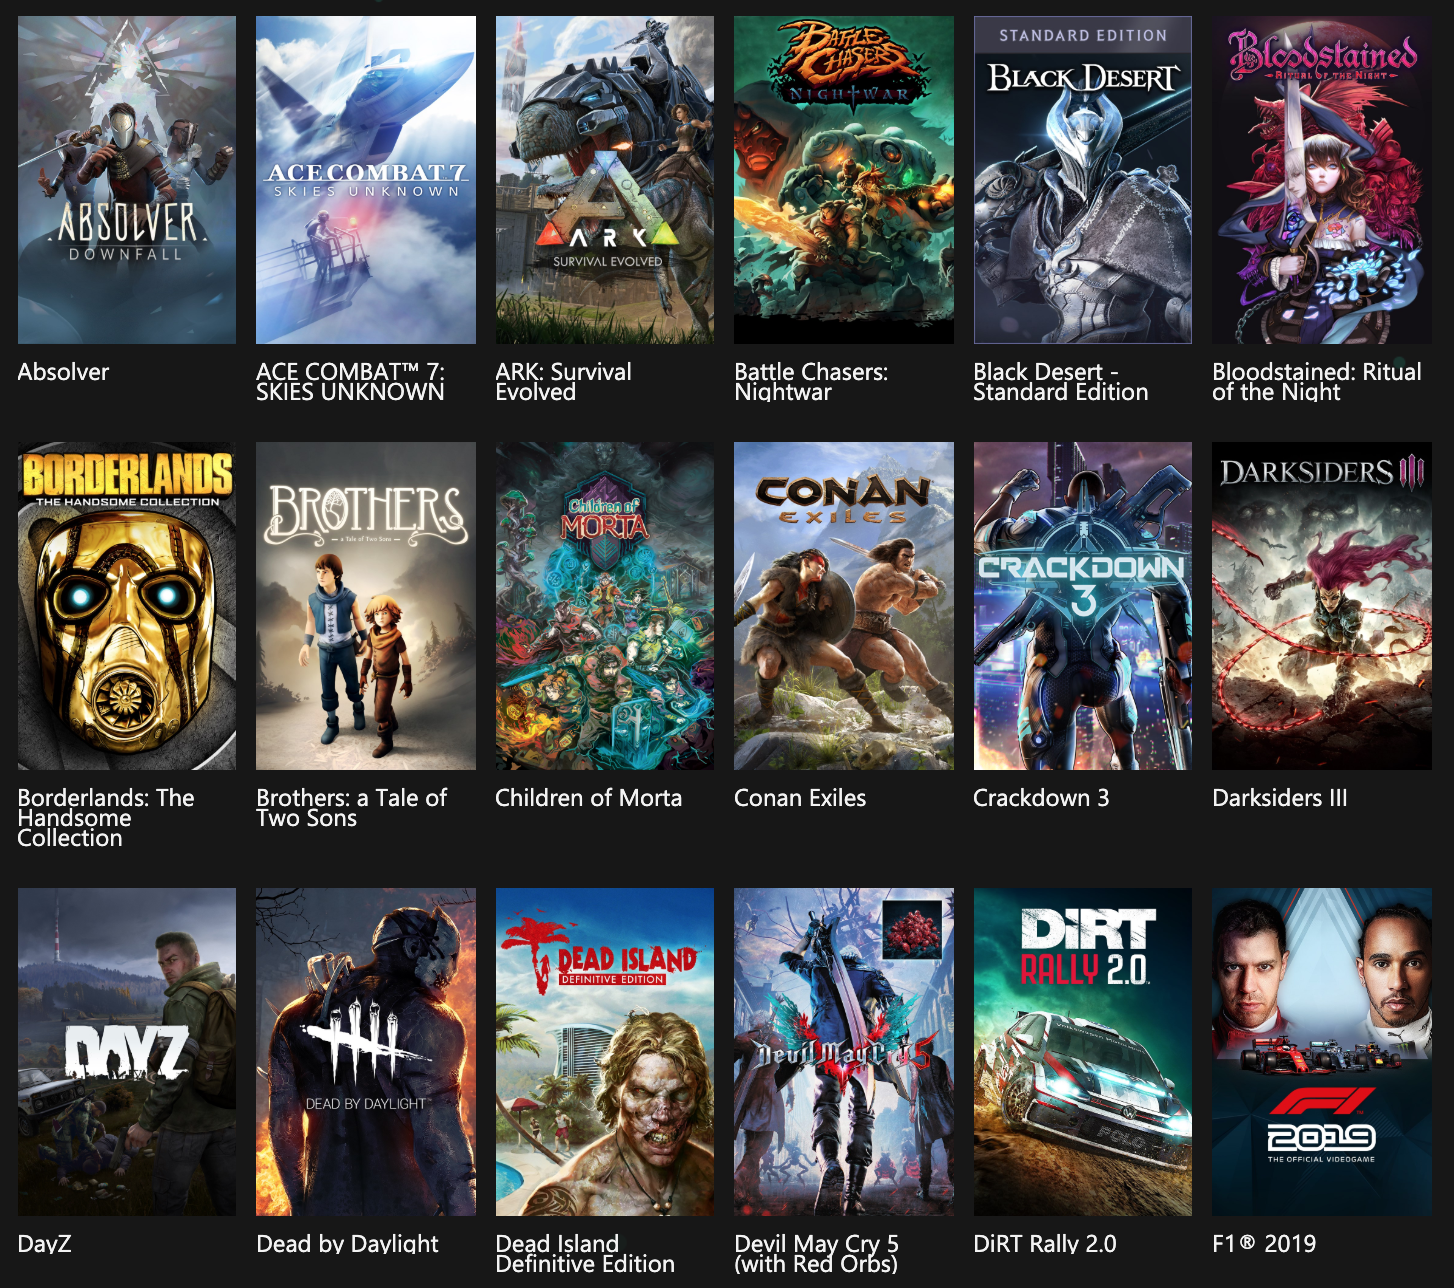Image resolution: width=1454 pixels, height=1288 pixels.
Task: Select 'Devil May Cry 5 (with Red Orbs)' title
Action: [x=816, y=1254]
